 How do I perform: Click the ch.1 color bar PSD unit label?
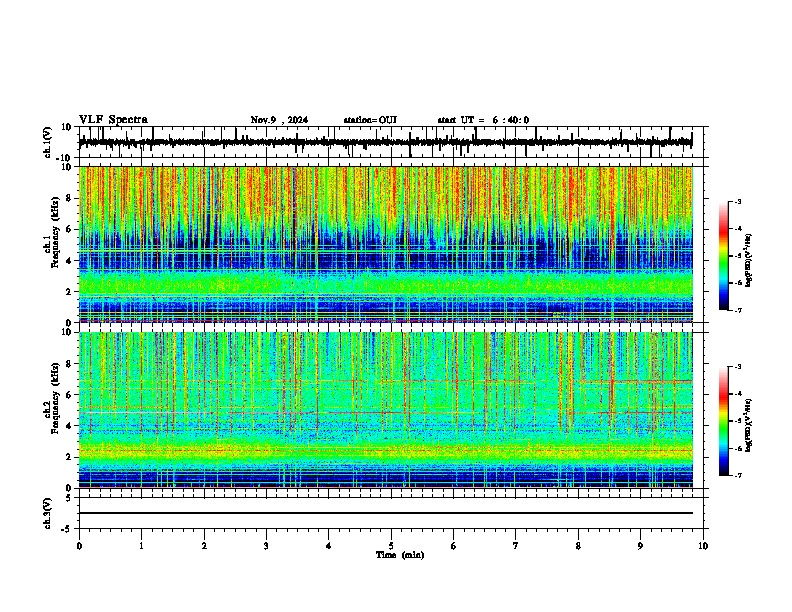click(x=748, y=260)
